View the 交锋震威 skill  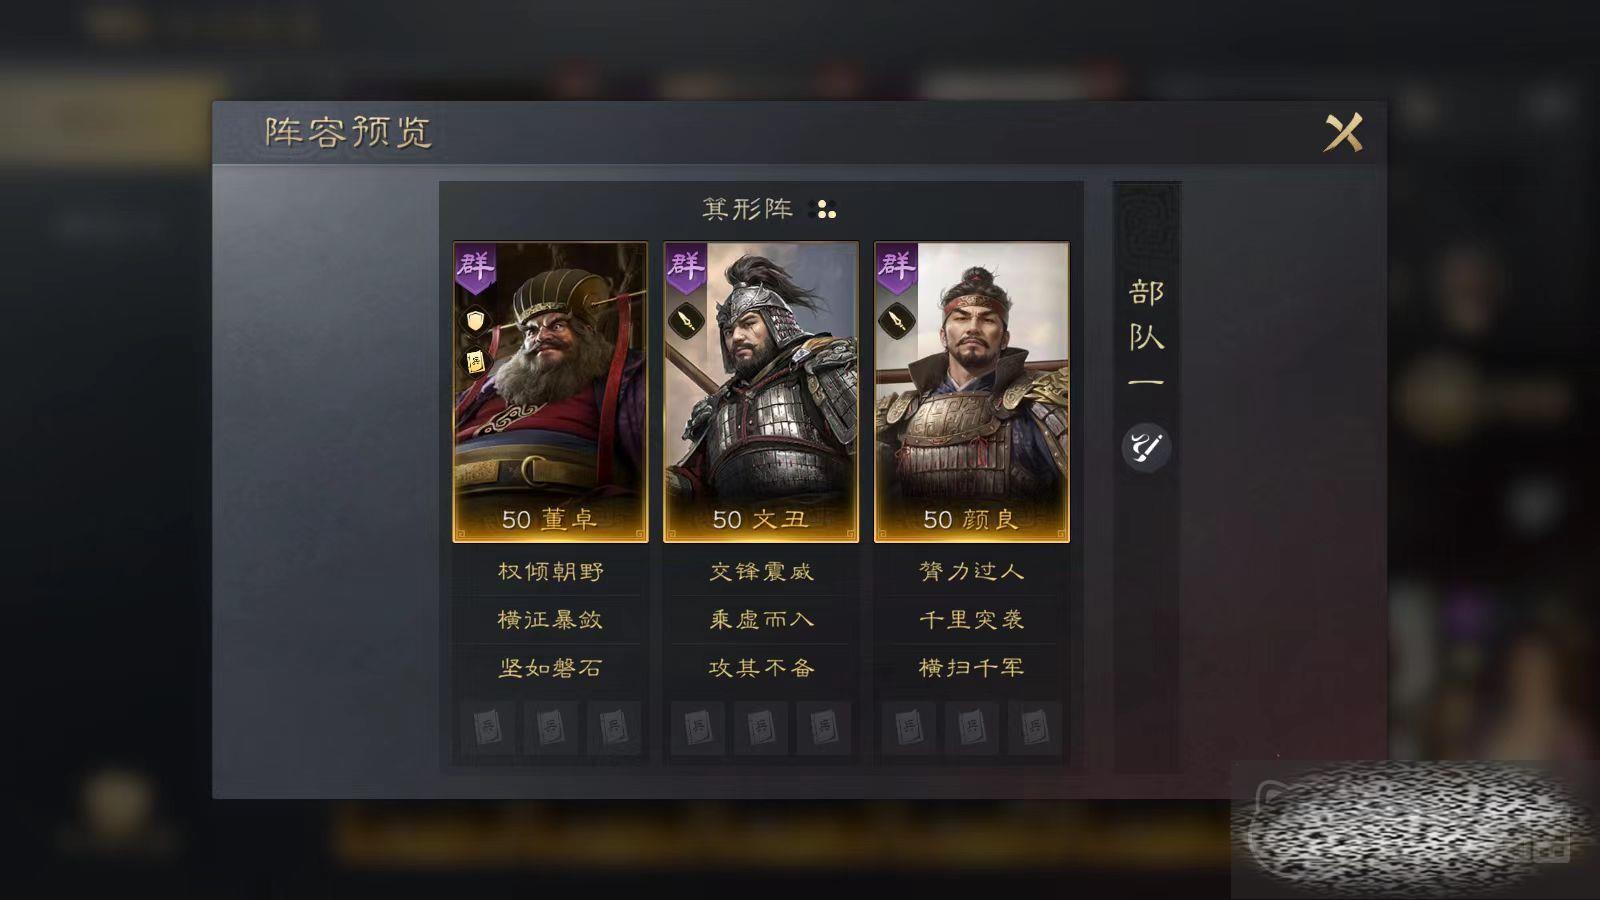point(761,572)
